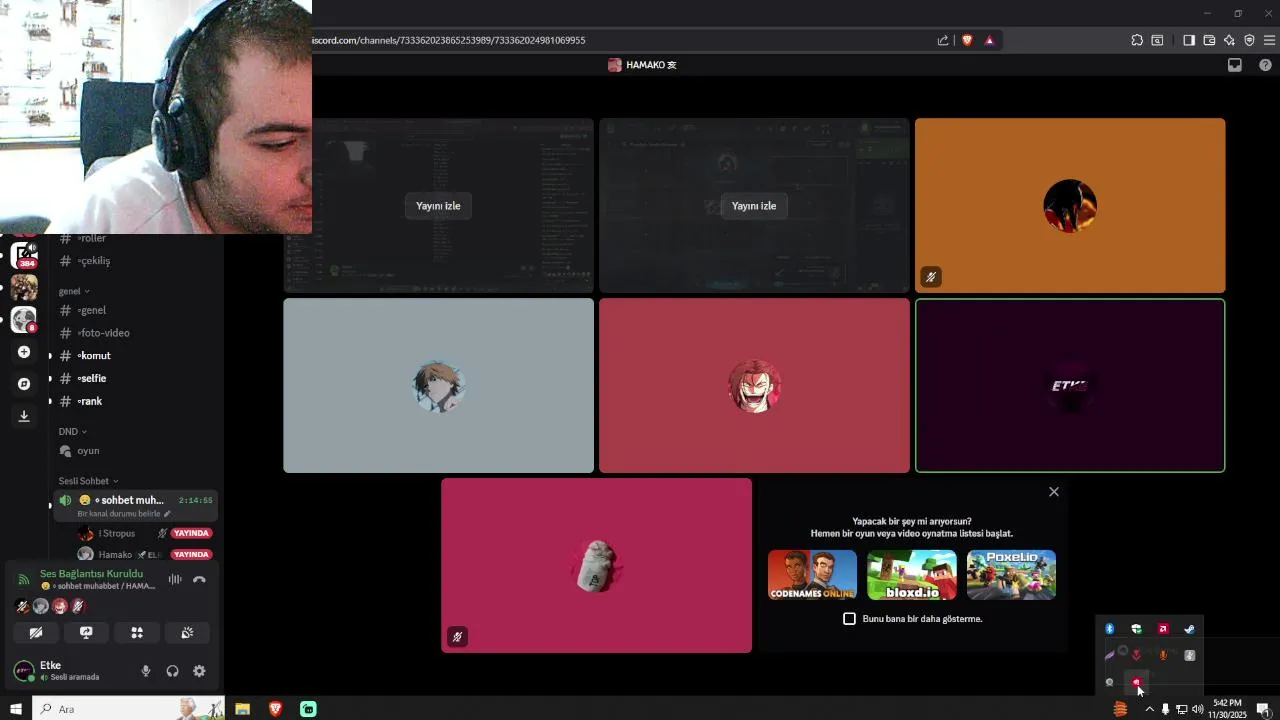Click taskbar search box Ara

[x=128, y=709]
